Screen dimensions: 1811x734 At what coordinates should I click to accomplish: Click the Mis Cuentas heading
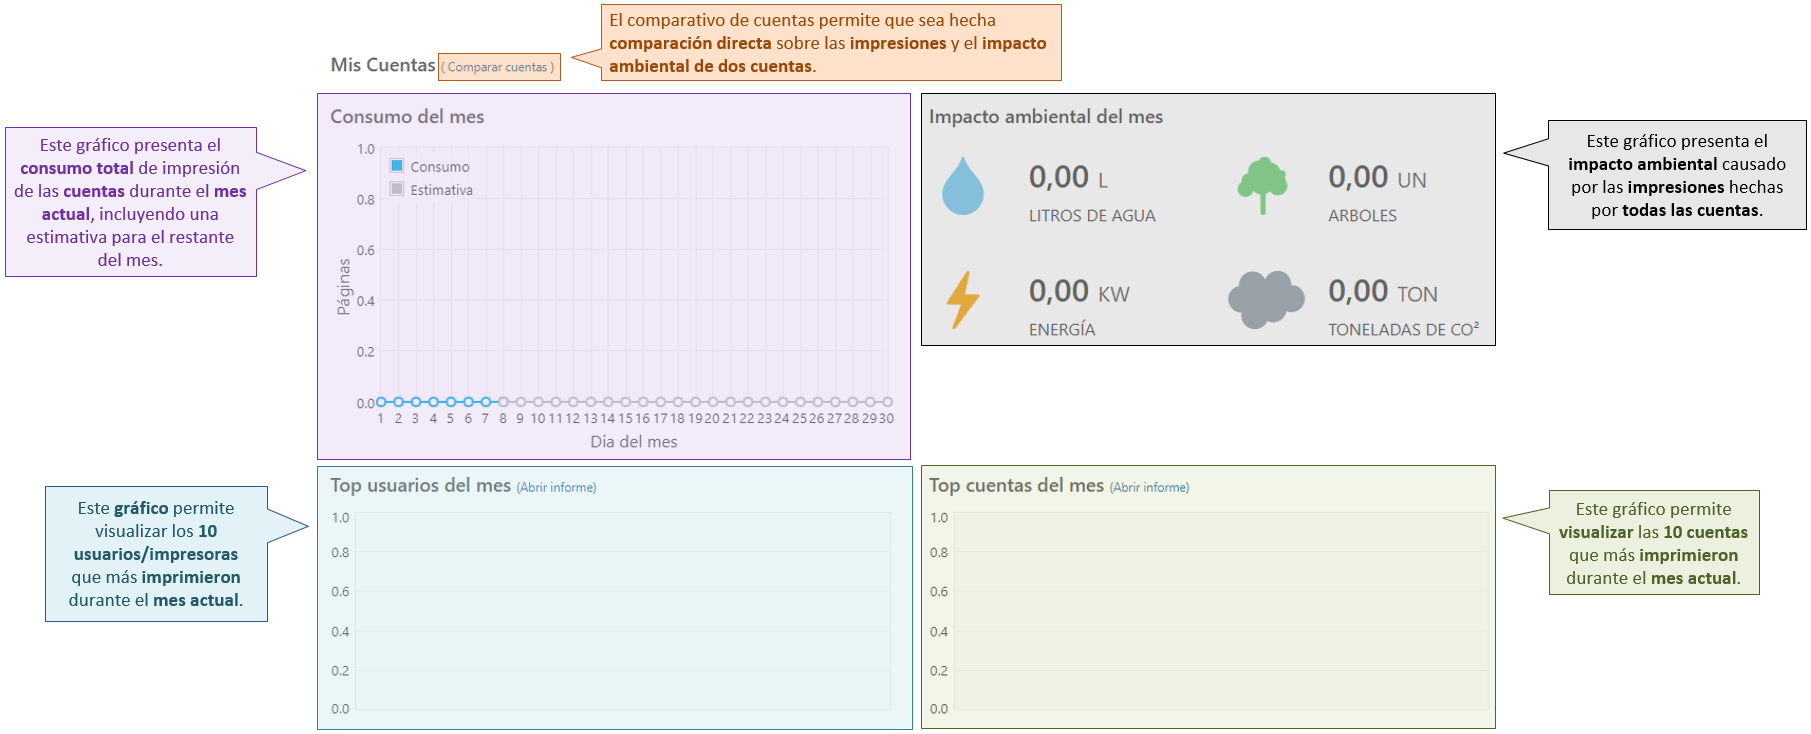click(x=382, y=65)
